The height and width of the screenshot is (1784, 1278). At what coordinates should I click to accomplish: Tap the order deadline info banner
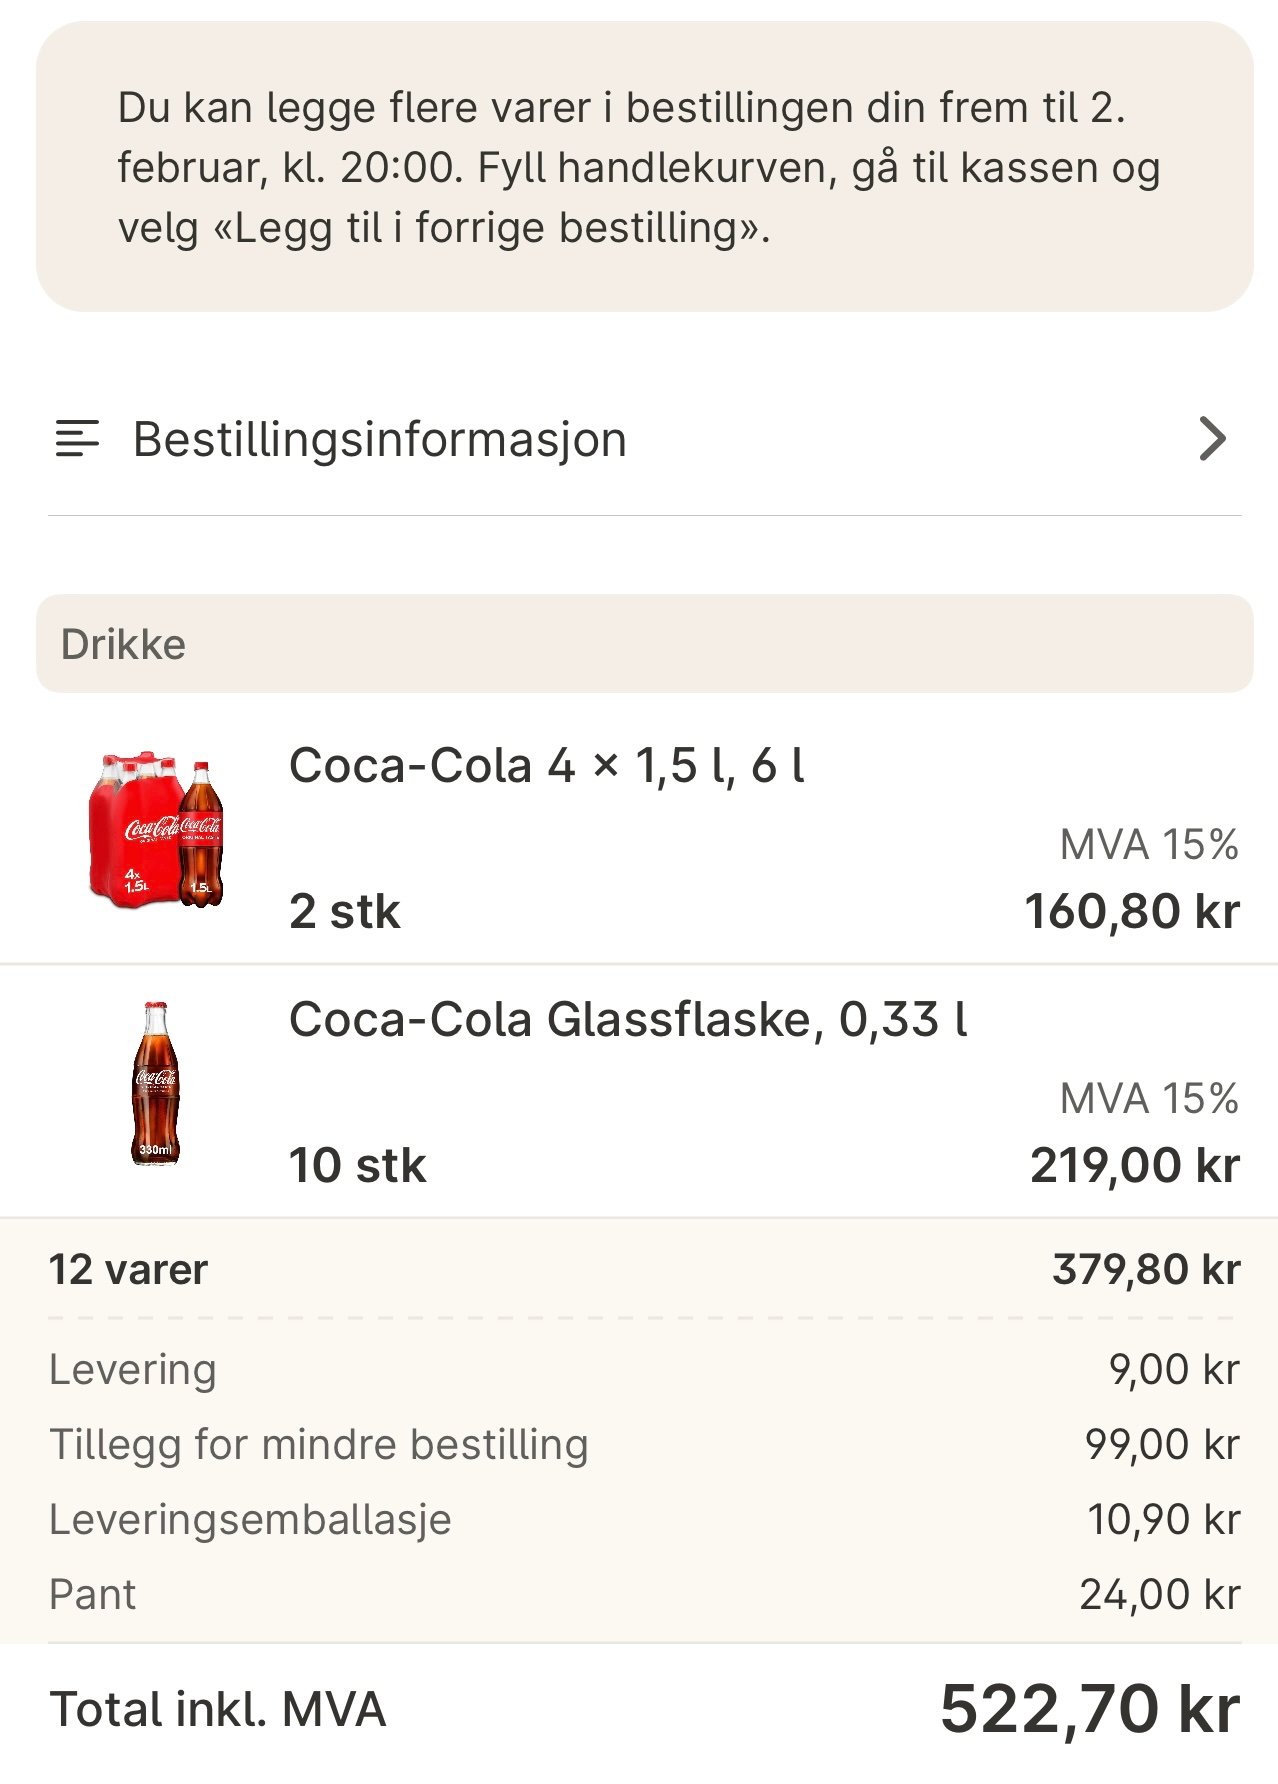click(x=644, y=167)
